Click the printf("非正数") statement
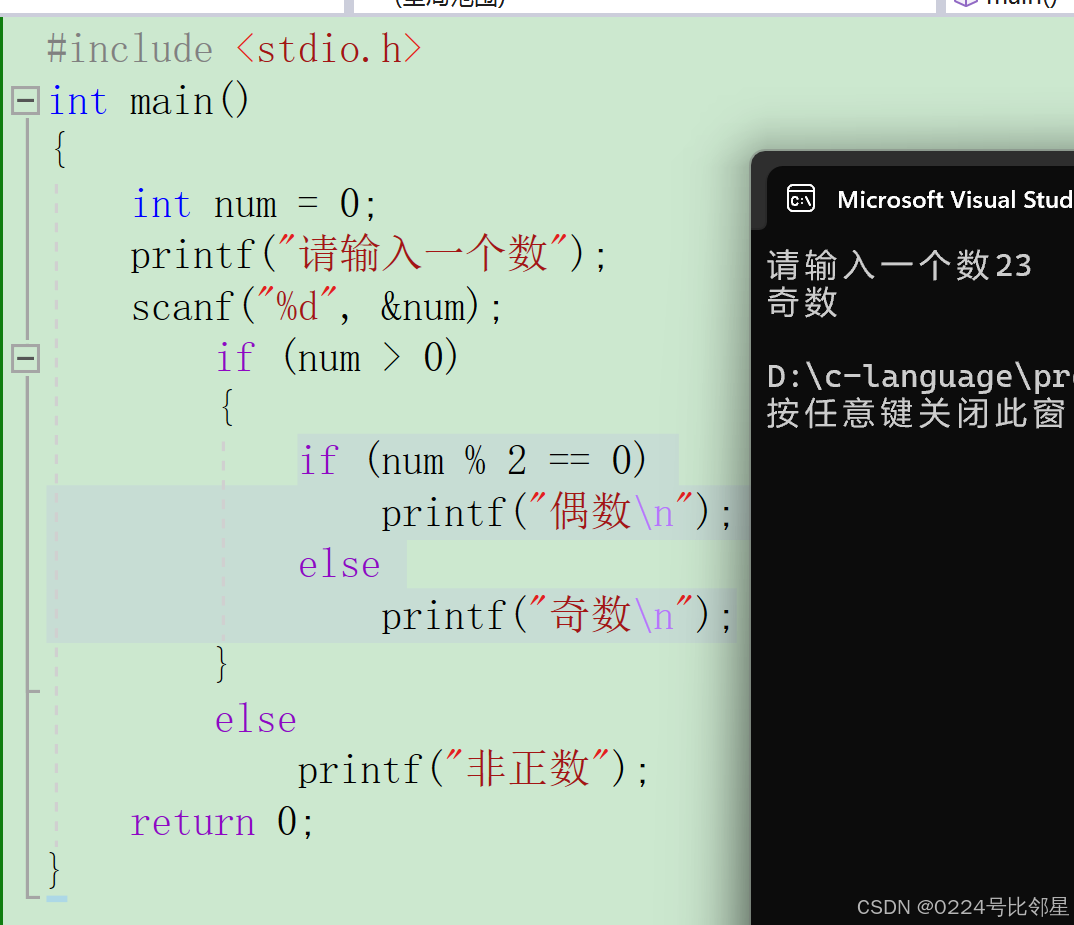The image size is (1074, 925). pyautogui.click(x=473, y=769)
